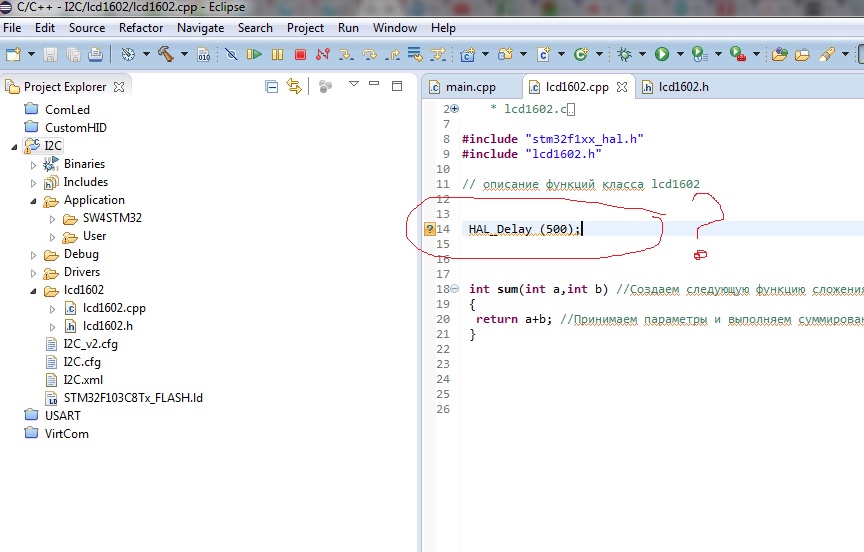This screenshot has width=864, height=552.
Task: Collapse the I2C project node
Action: 14,146
